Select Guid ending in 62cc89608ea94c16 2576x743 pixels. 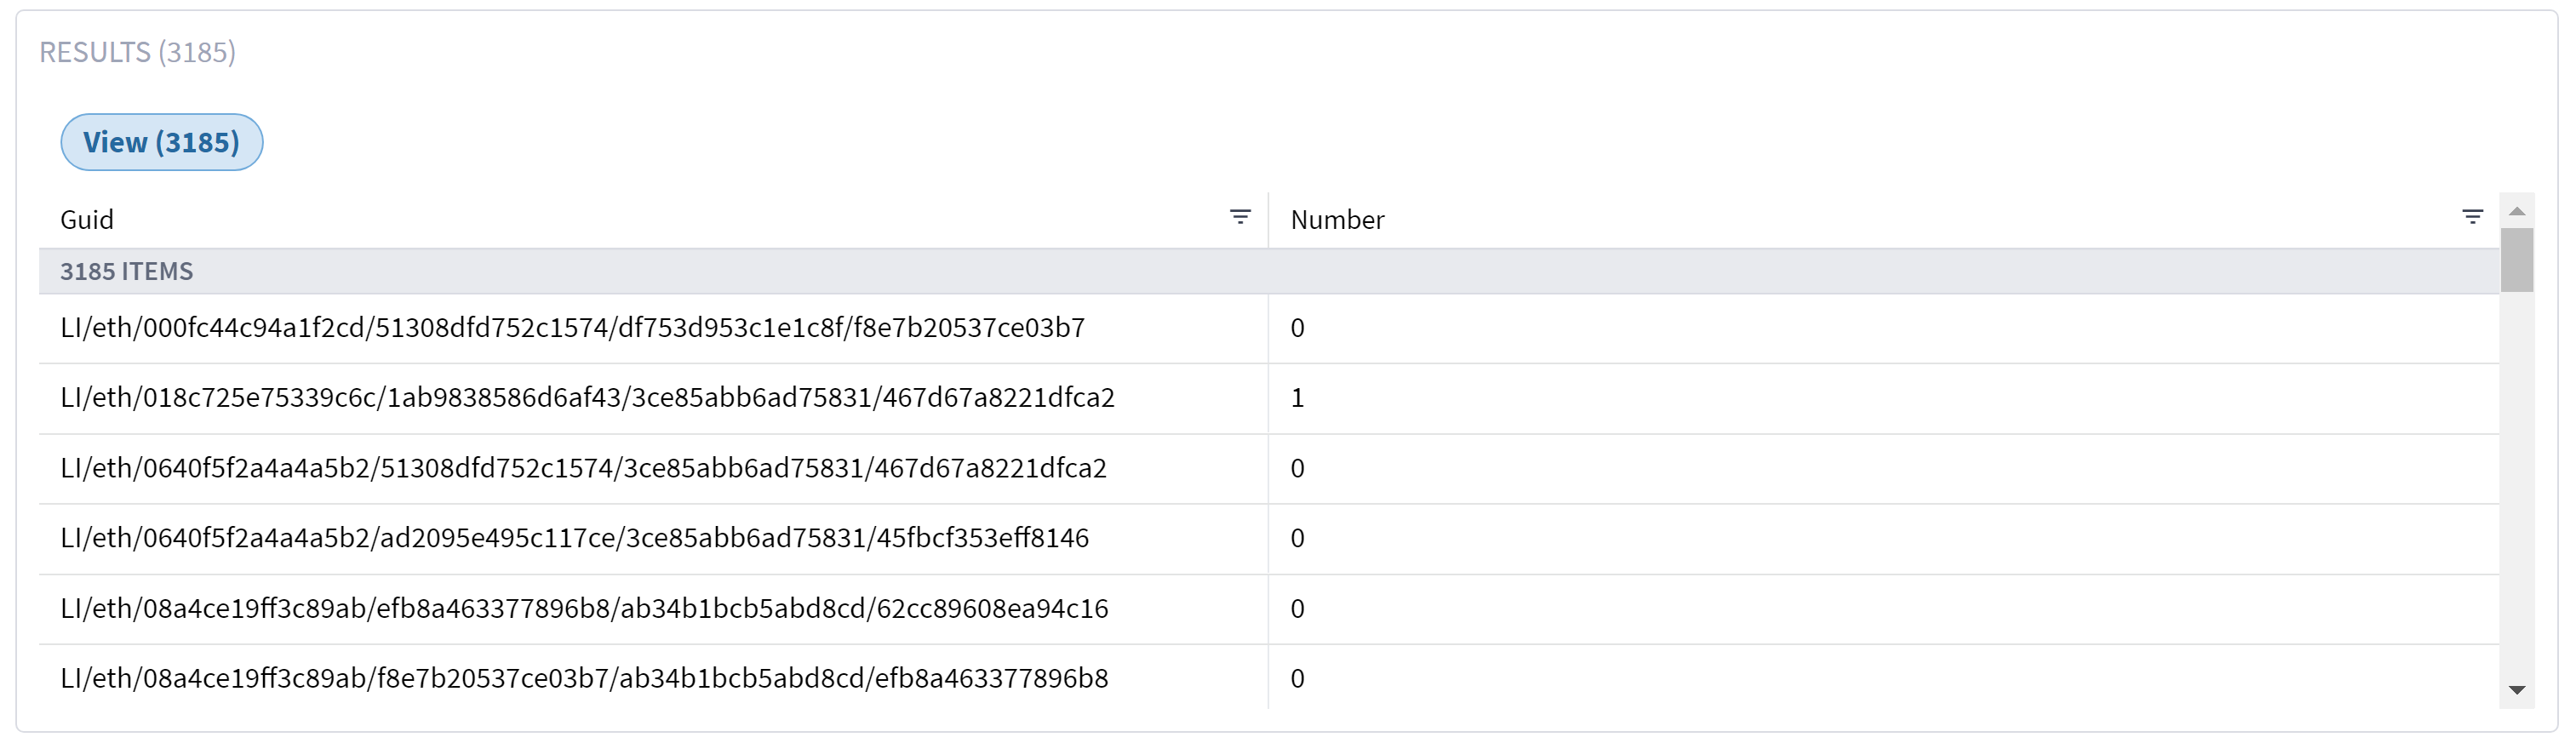[584, 608]
